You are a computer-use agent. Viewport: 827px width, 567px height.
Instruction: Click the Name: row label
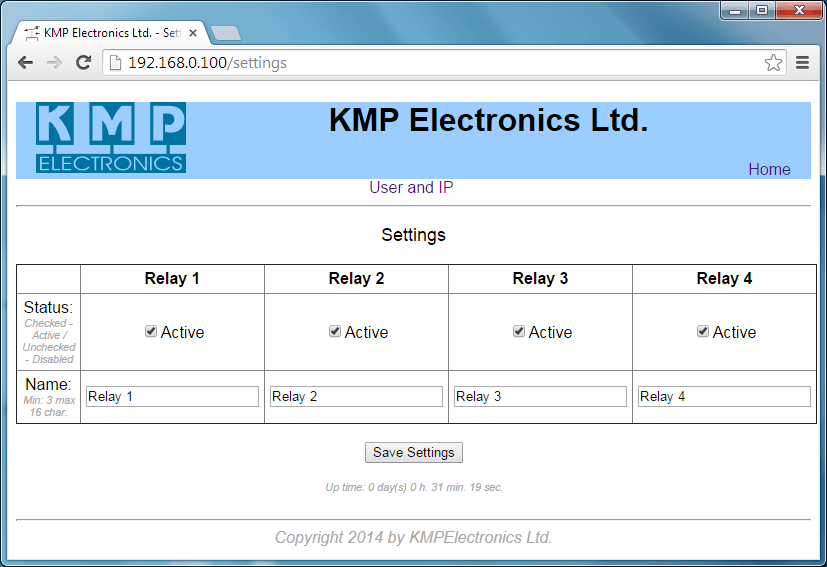click(x=48, y=384)
